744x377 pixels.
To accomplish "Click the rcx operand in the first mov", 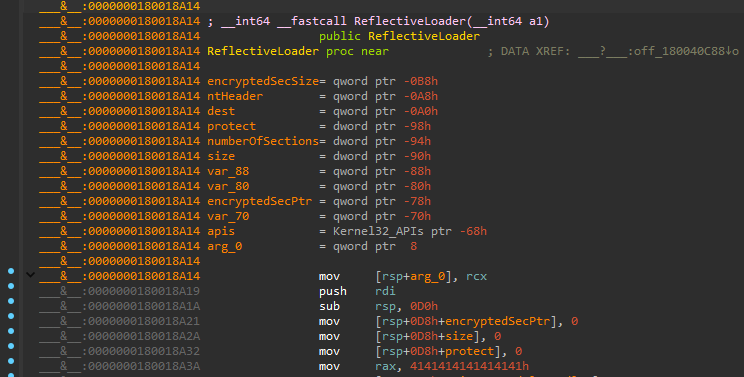I will pyautogui.click(x=476, y=276).
